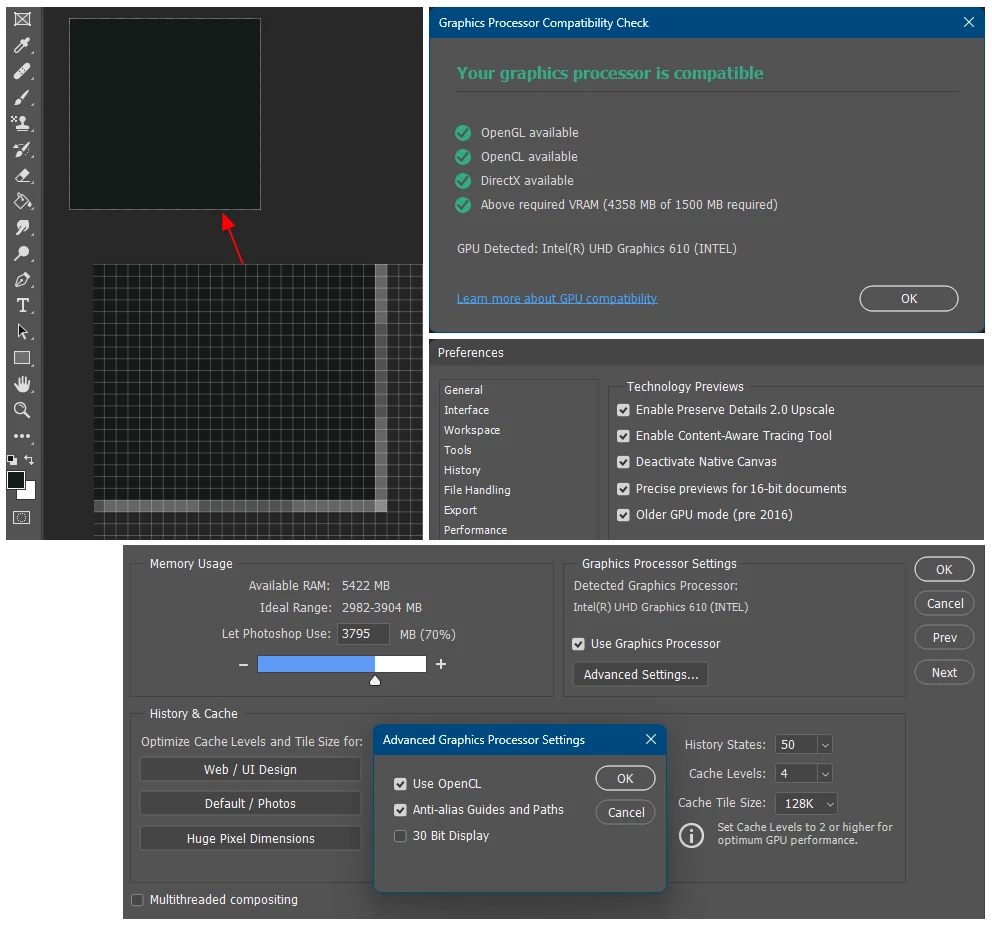
Task: Toggle Precise previews for 16-bit documents
Action: point(623,489)
